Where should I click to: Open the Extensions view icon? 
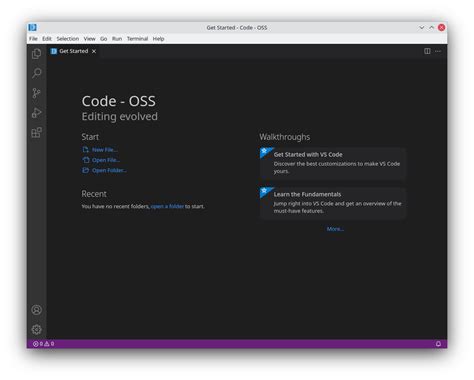tap(36, 132)
